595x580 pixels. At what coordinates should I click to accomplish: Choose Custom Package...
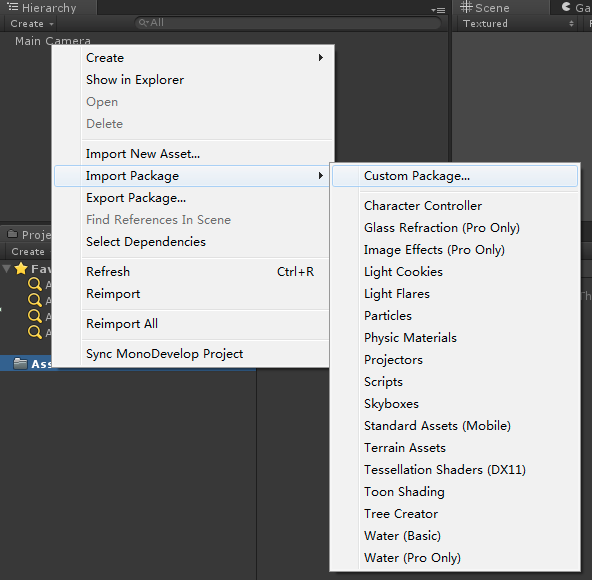(455, 176)
